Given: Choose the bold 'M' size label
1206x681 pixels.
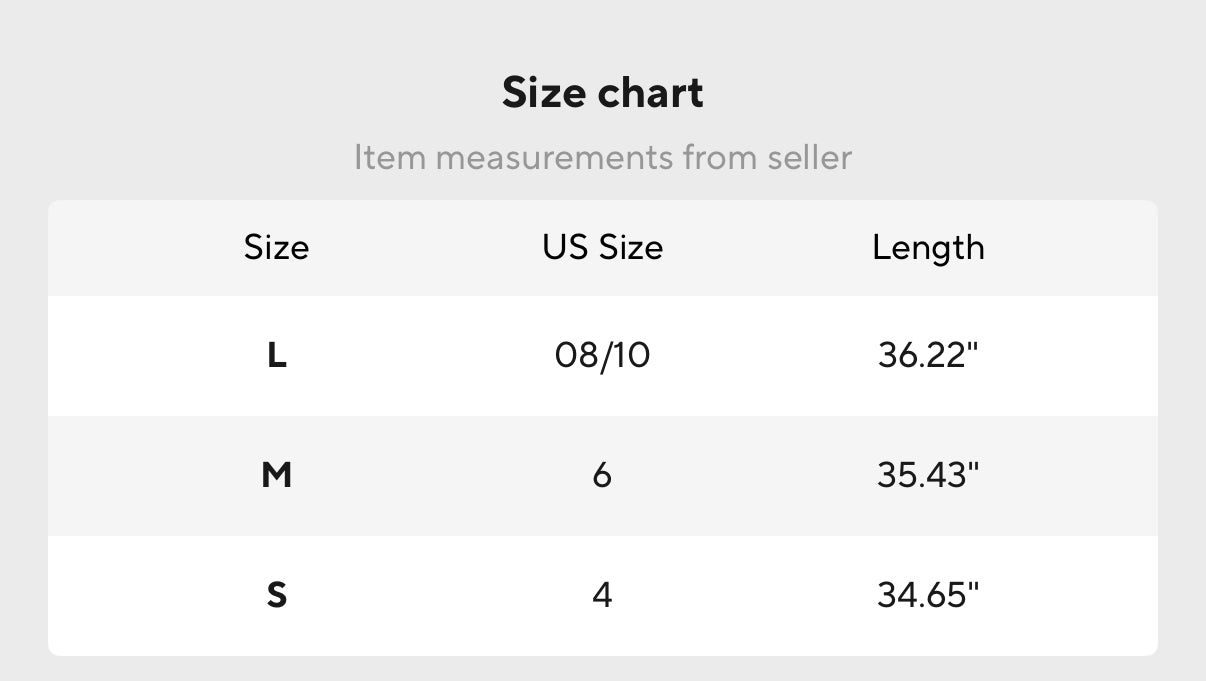Looking at the screenshot, I should point(276,475).
